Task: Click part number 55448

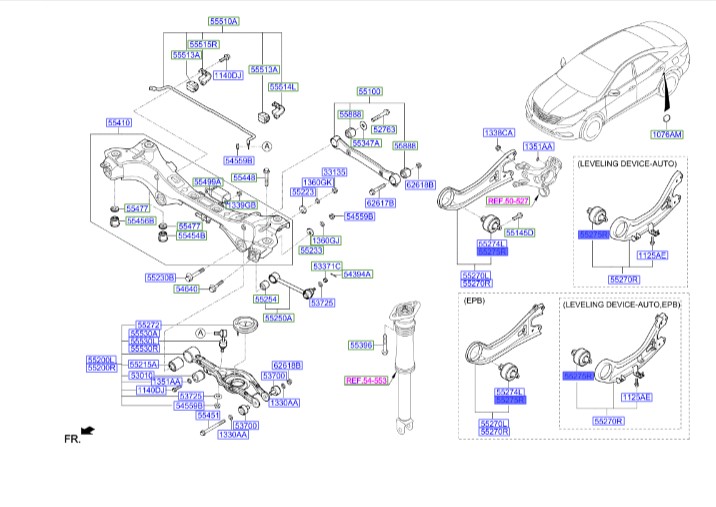Action: 244,177
